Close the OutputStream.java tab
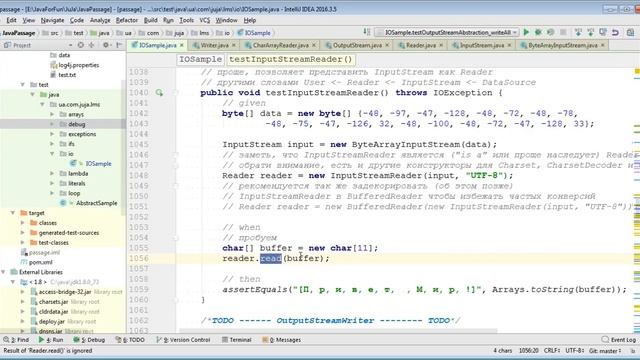Image resolution: width=640 pixels, height=360 pixels. (x=387, y=45)
